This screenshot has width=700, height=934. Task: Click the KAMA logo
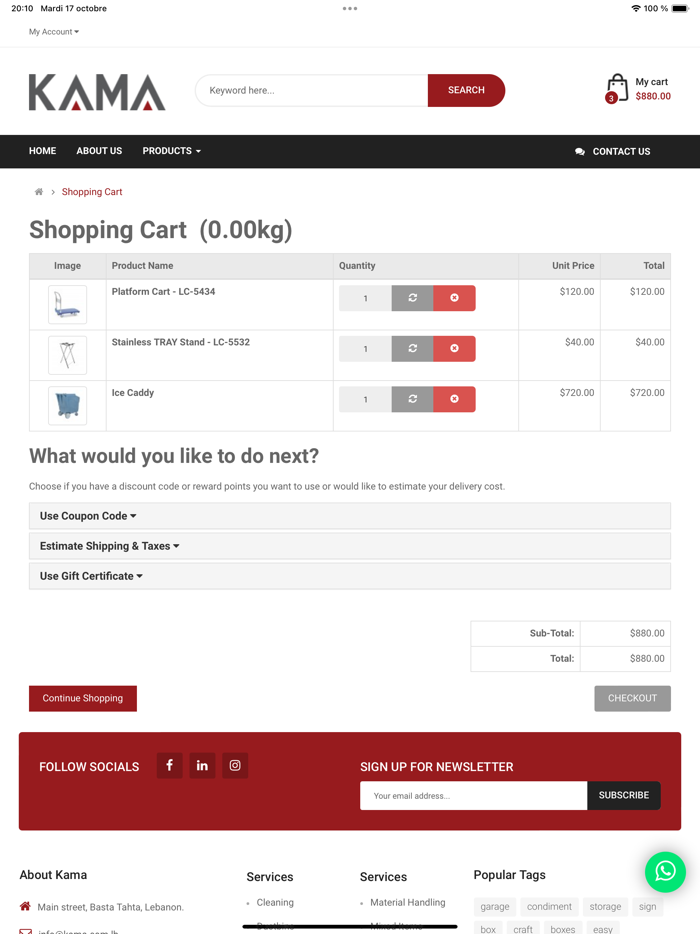[x=97, y=92]
